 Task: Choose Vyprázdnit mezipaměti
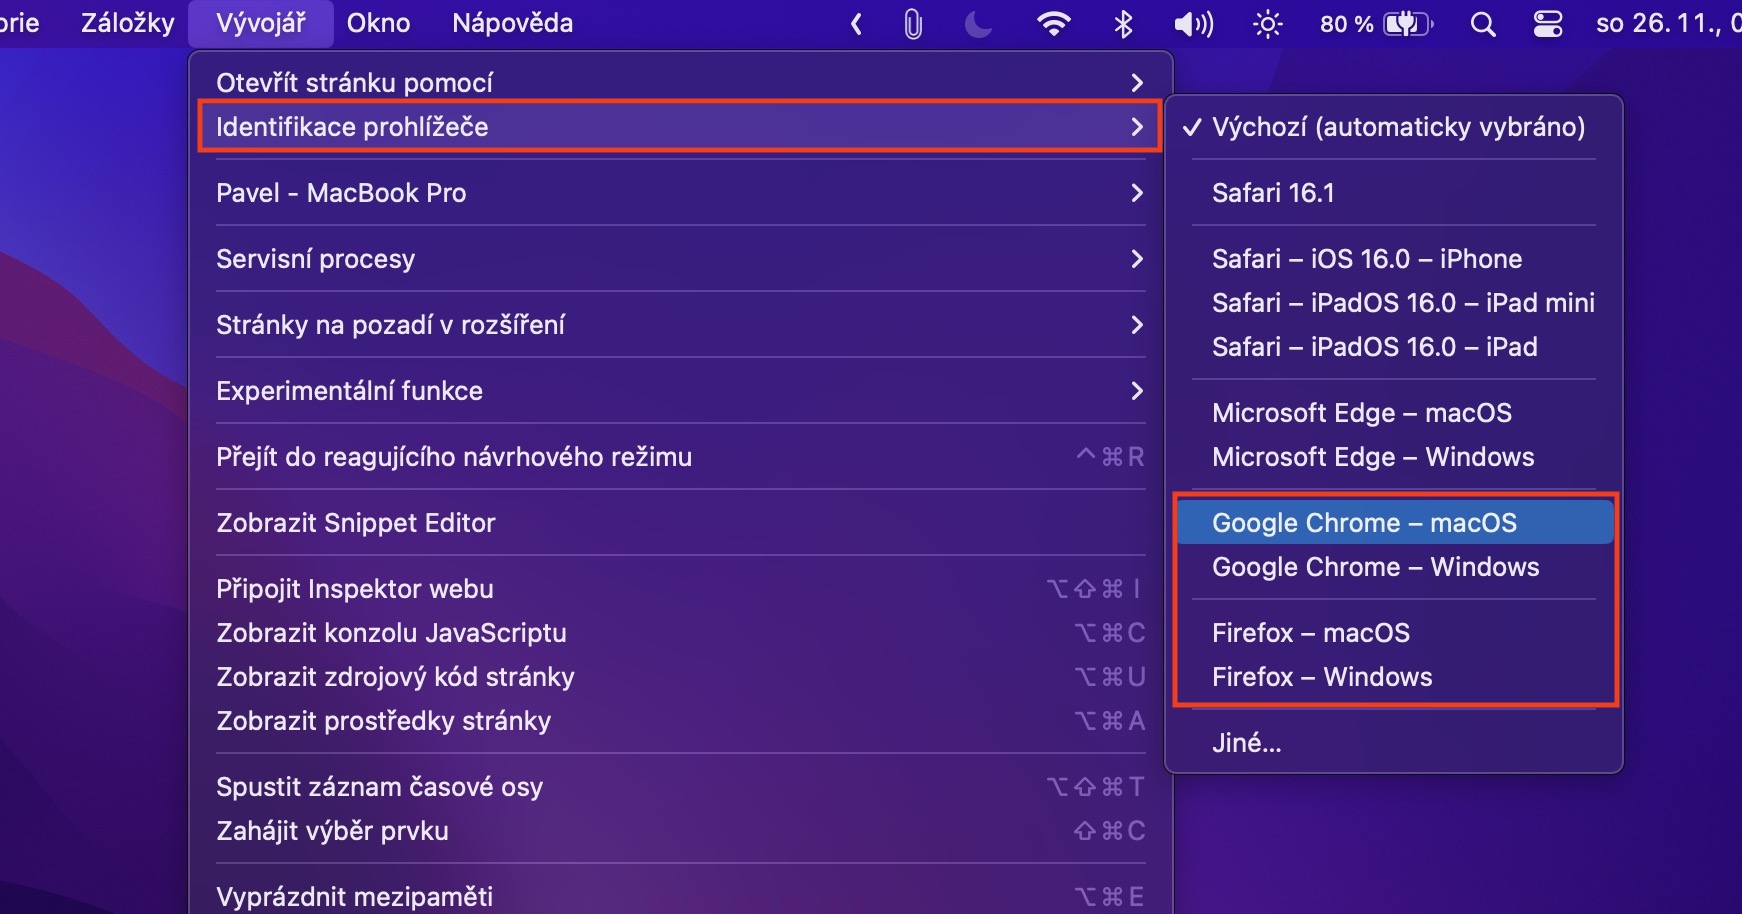click(x=680, y=897)
